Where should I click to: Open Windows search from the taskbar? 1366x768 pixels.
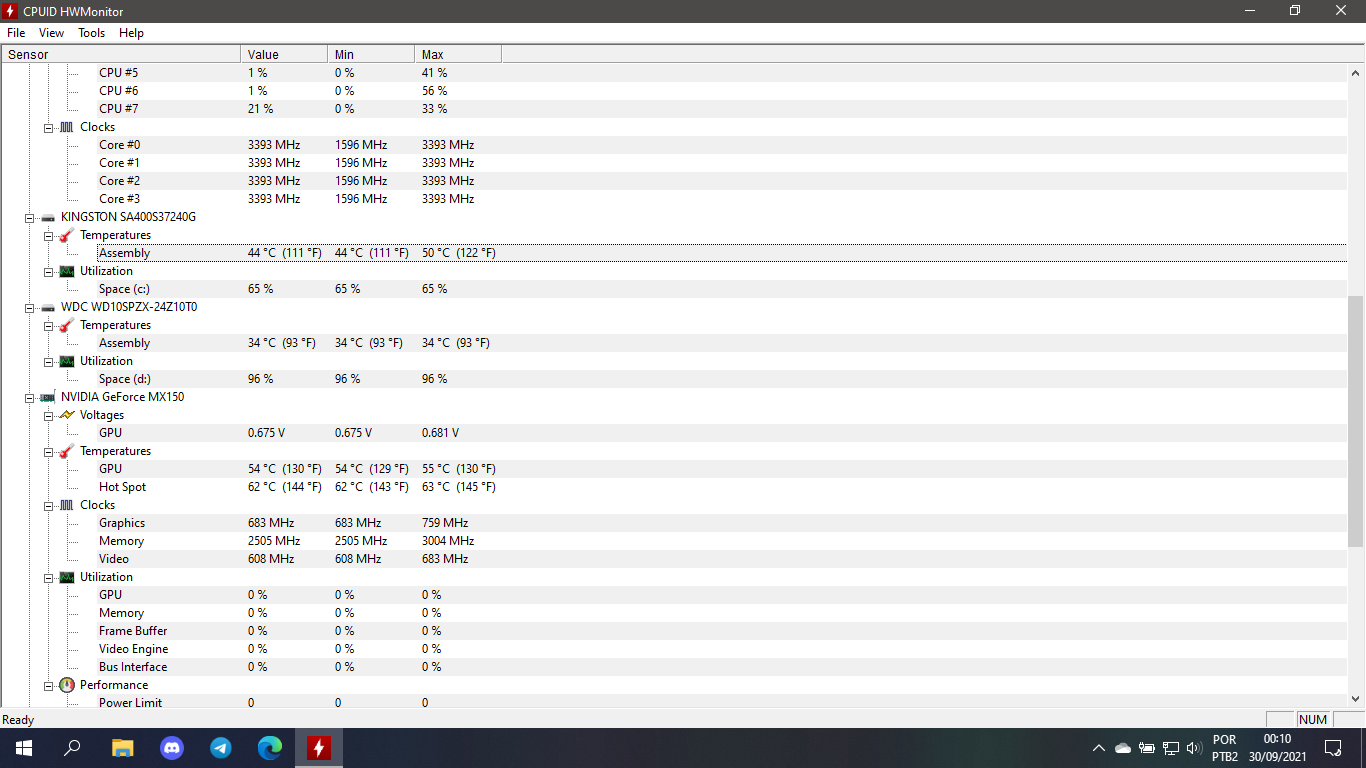coord(72,748)
